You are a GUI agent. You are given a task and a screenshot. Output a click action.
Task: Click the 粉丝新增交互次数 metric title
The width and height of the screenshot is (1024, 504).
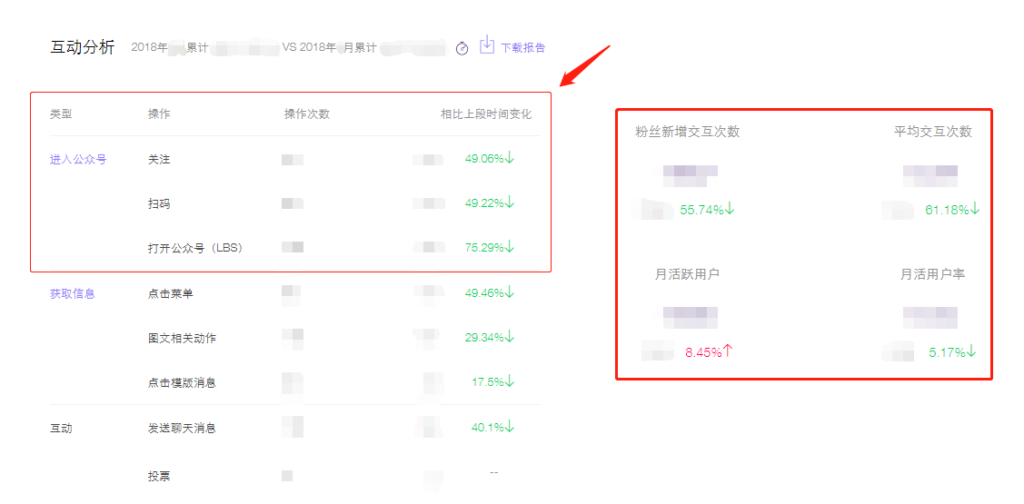click(x=687, y=132)
